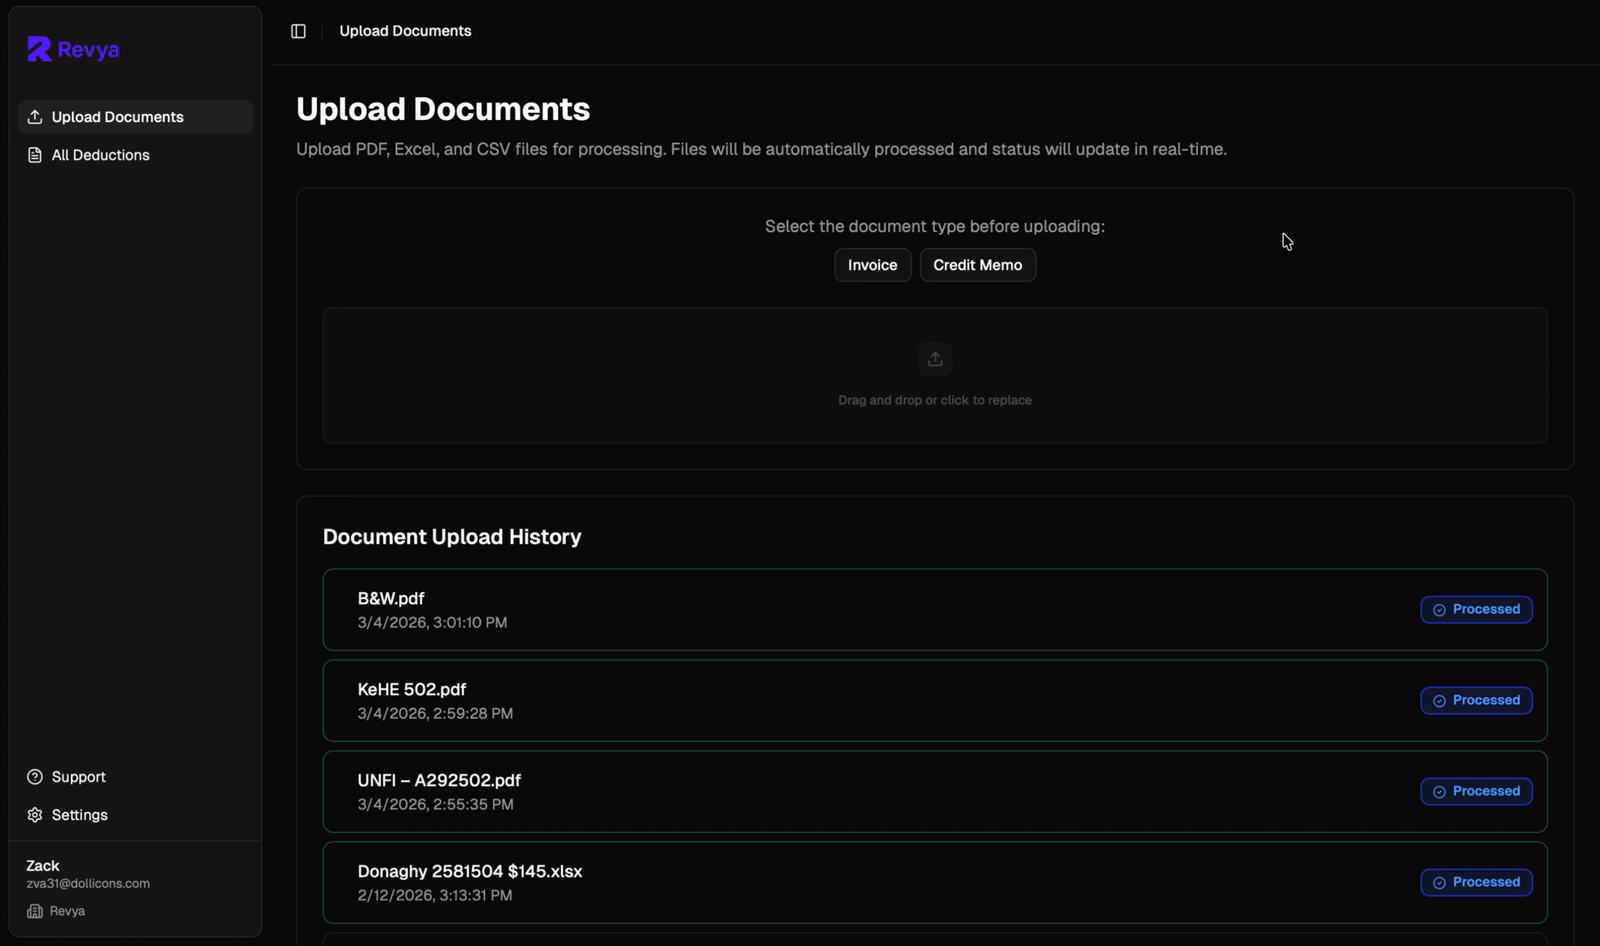Click the checkmark icon in B&W.pdf's Processed badge

coord(1439,609)
